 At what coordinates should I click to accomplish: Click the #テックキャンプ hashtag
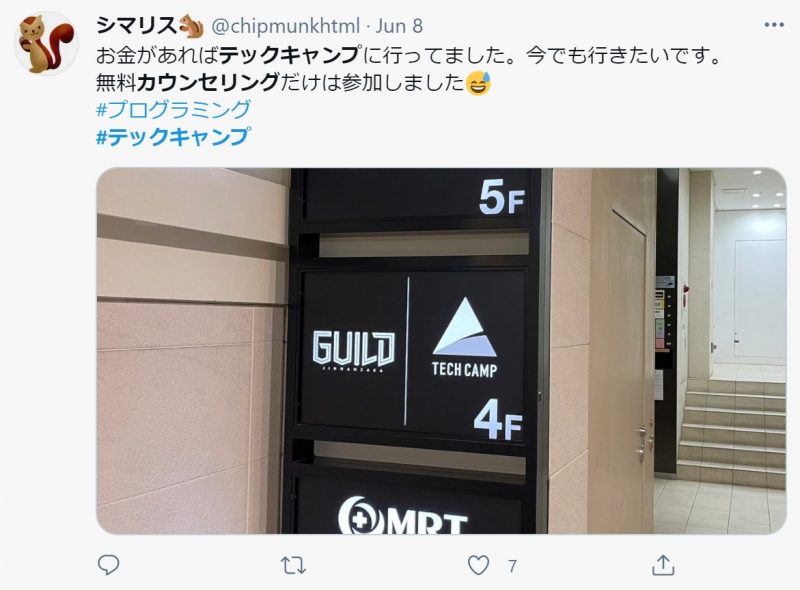click(173, 137)
